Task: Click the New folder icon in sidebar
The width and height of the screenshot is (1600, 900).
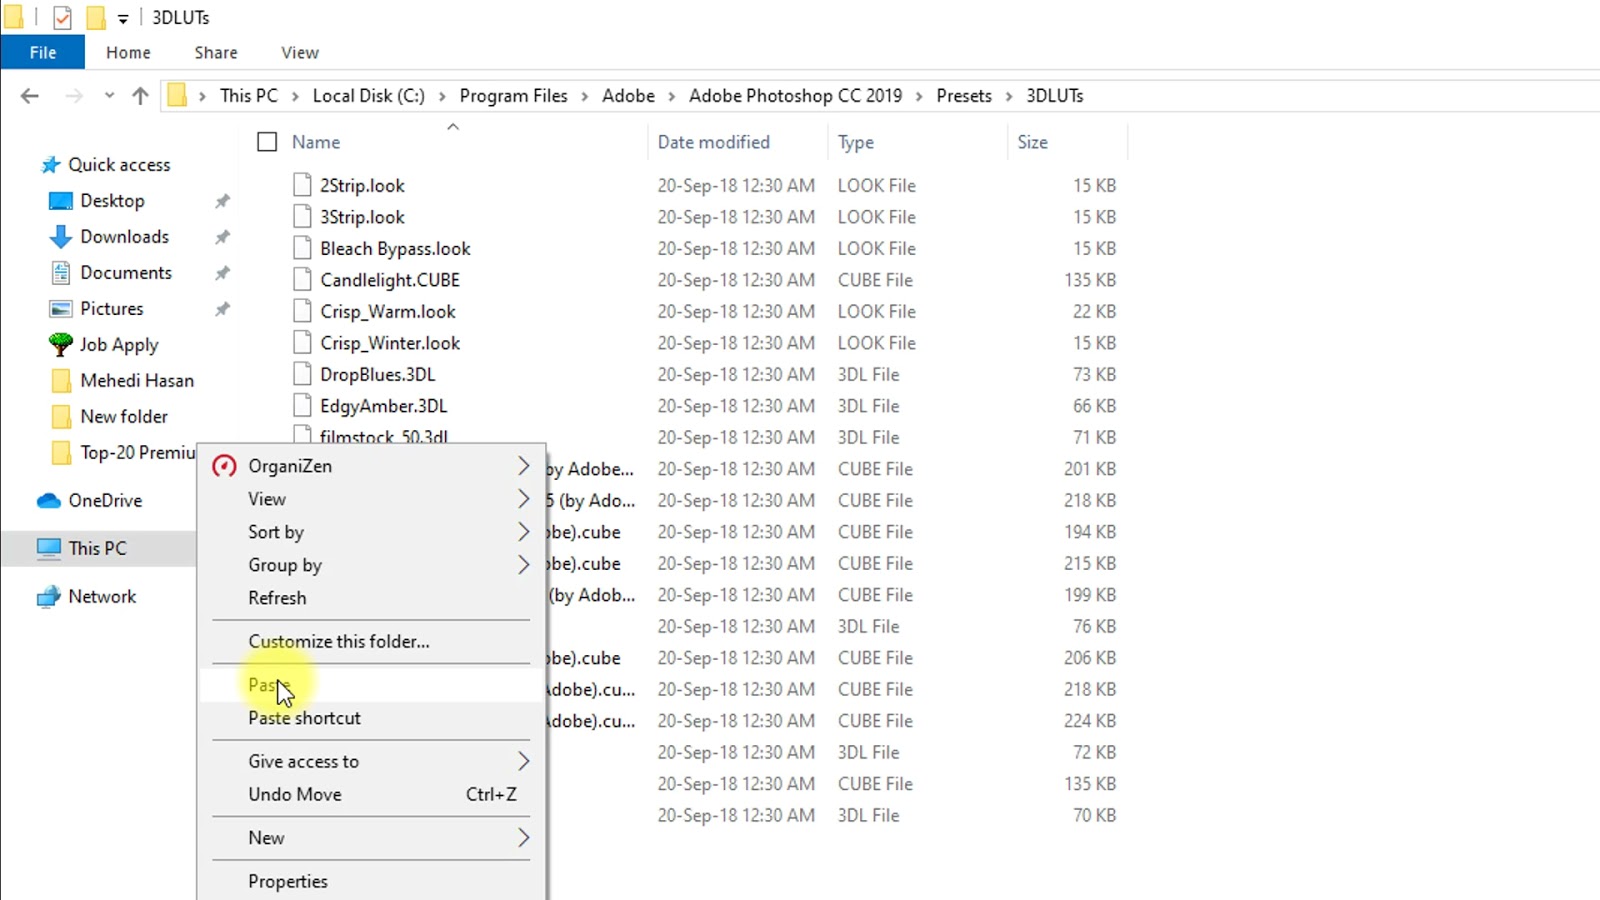Action: click(61, 417)
